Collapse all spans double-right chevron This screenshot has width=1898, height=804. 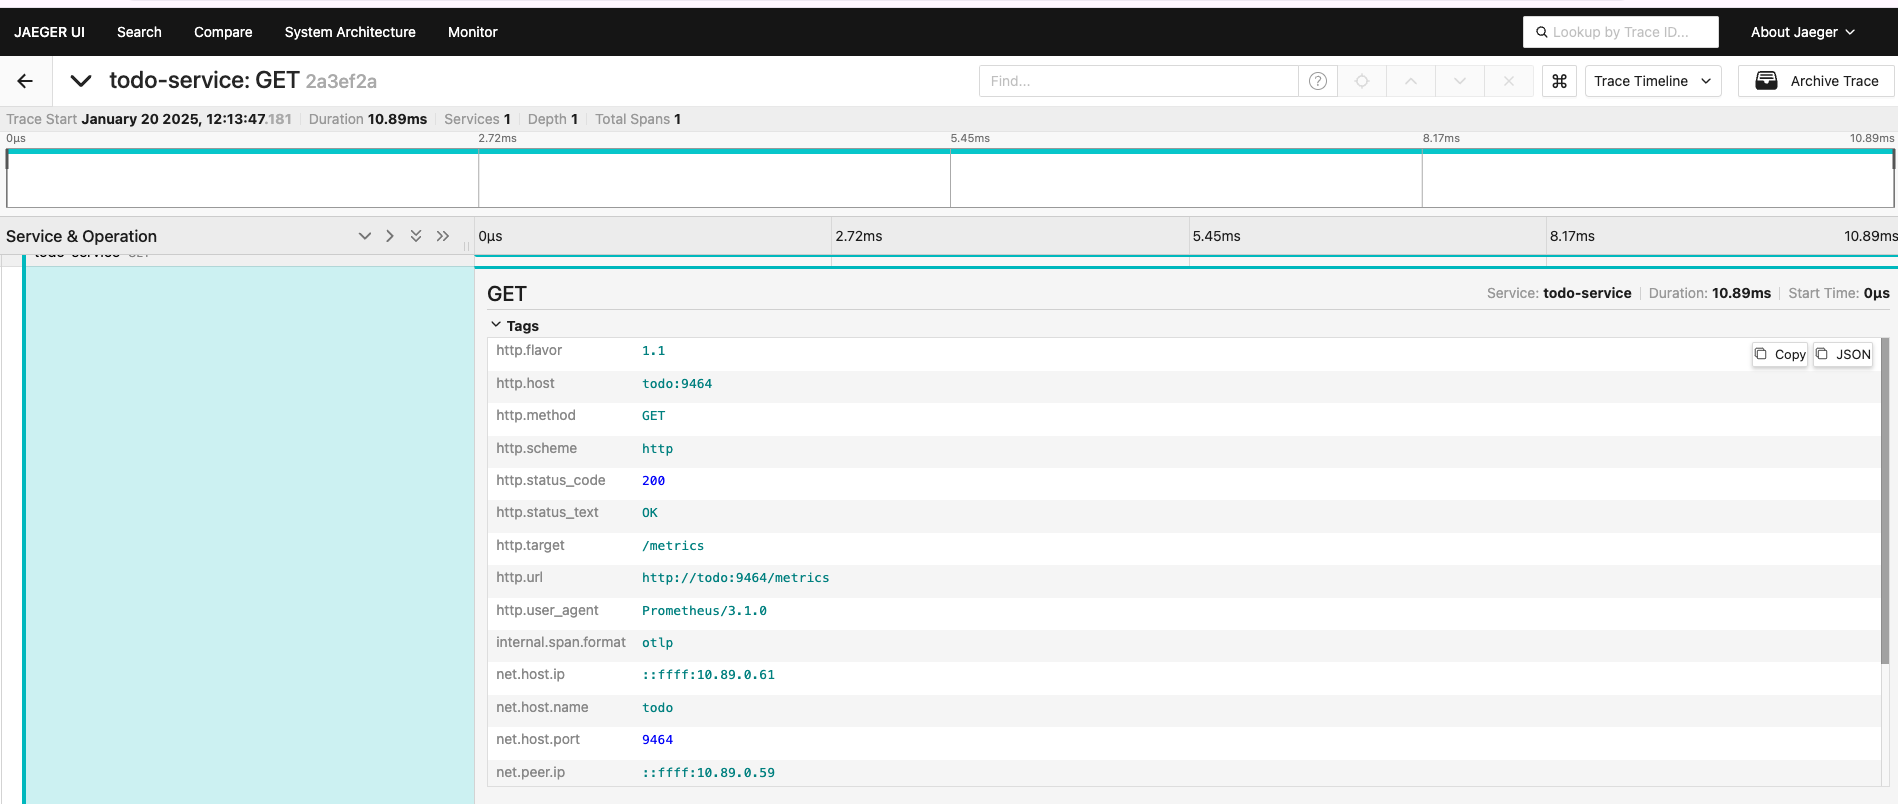(x=443, y=236)
